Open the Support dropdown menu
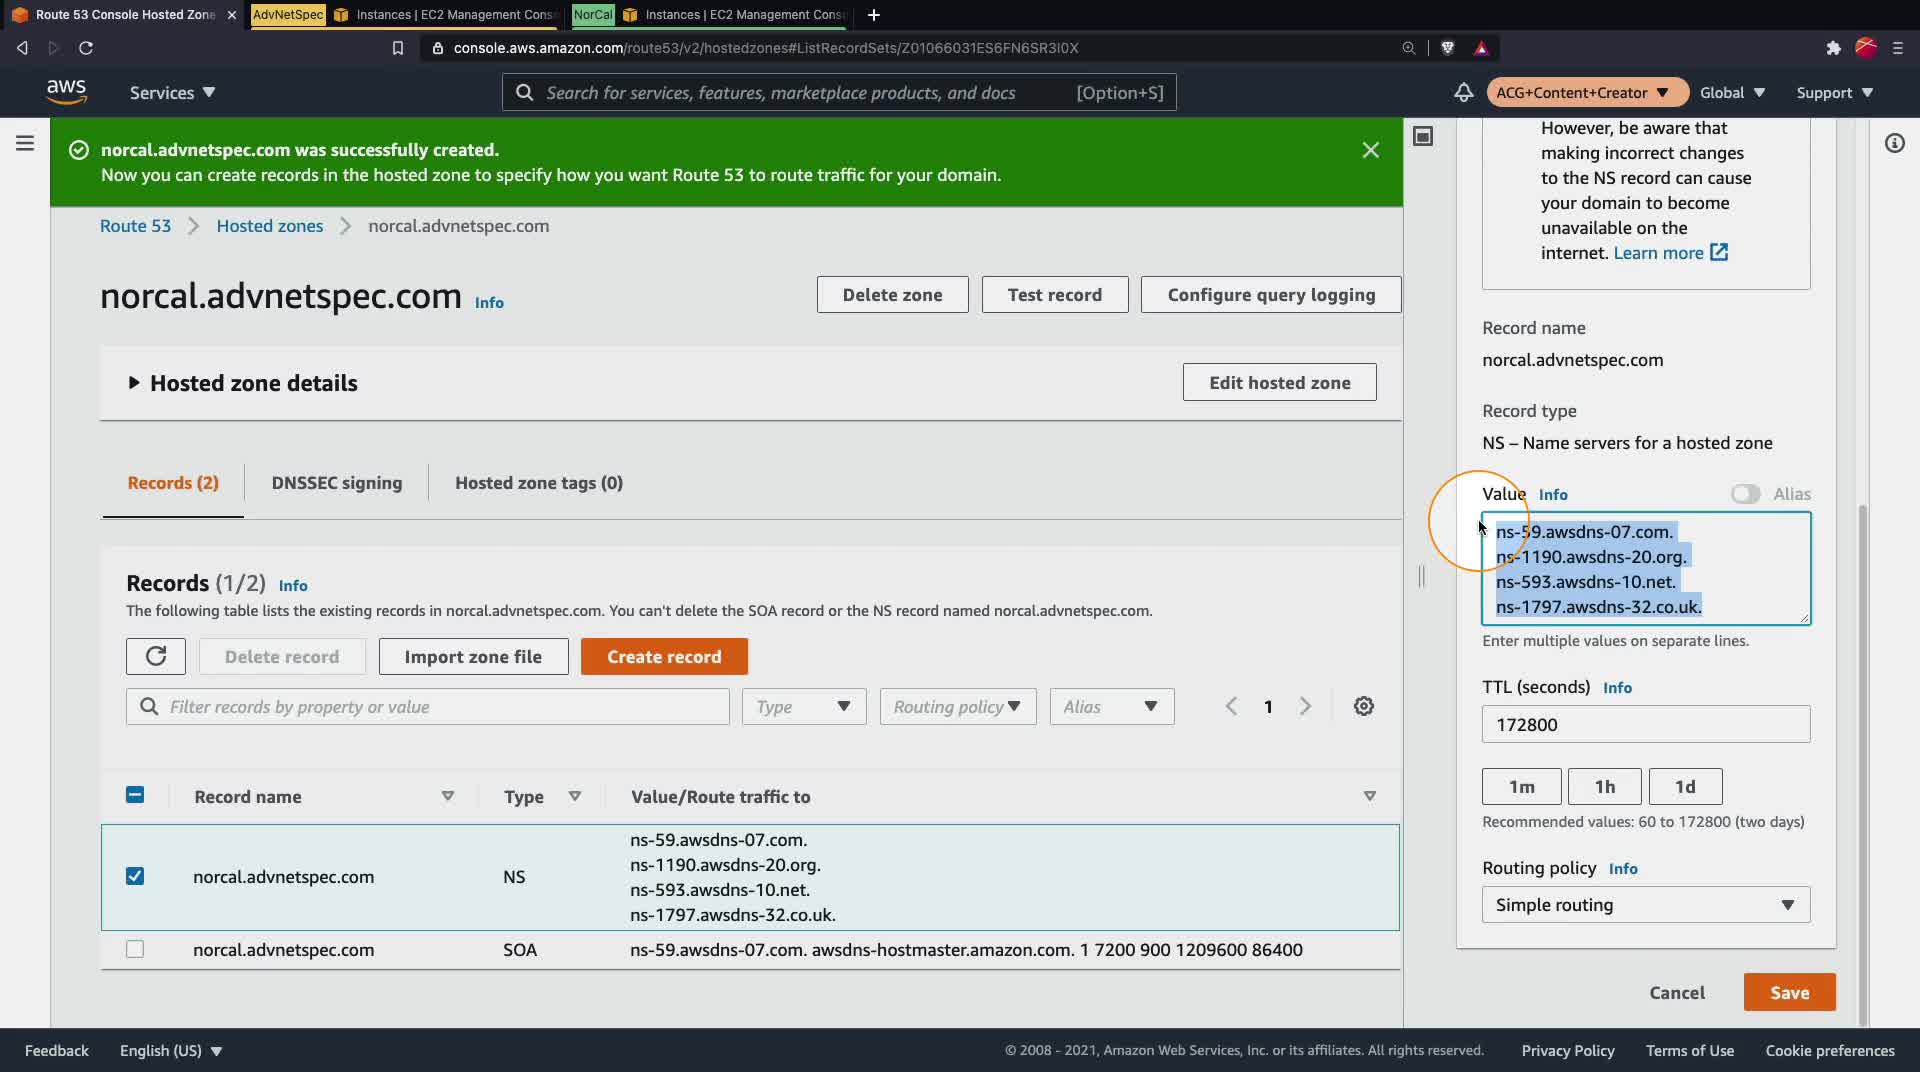 point(1835,92)
